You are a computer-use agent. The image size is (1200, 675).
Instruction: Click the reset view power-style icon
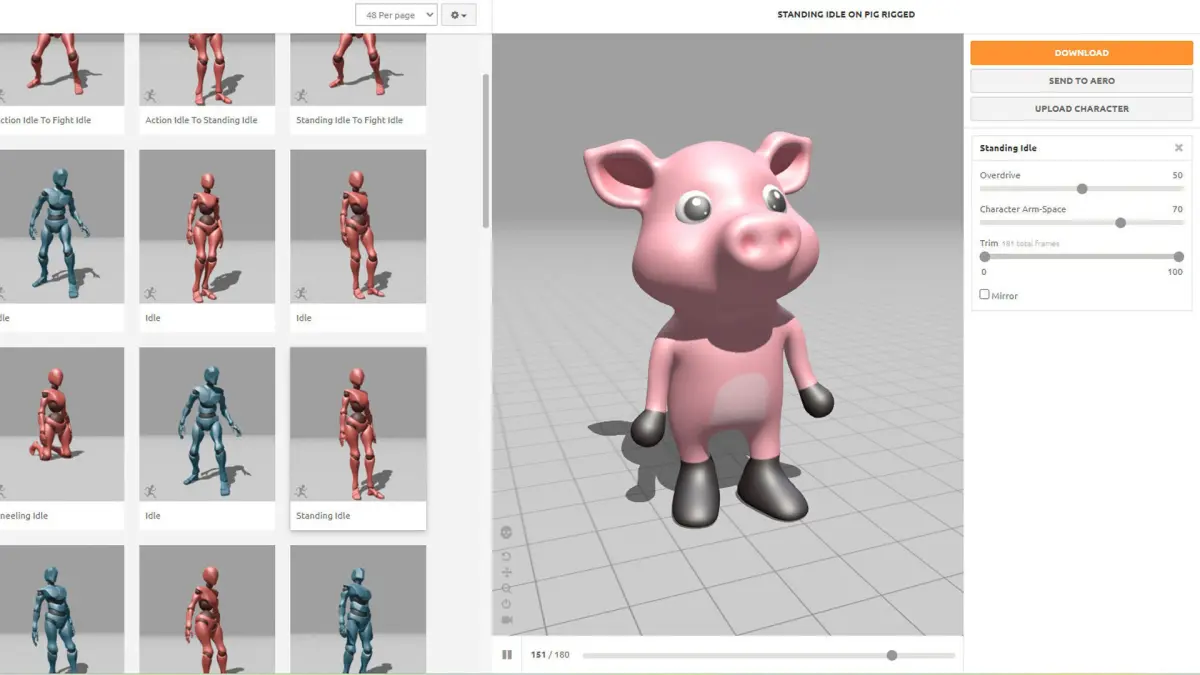tap(506, 604)
